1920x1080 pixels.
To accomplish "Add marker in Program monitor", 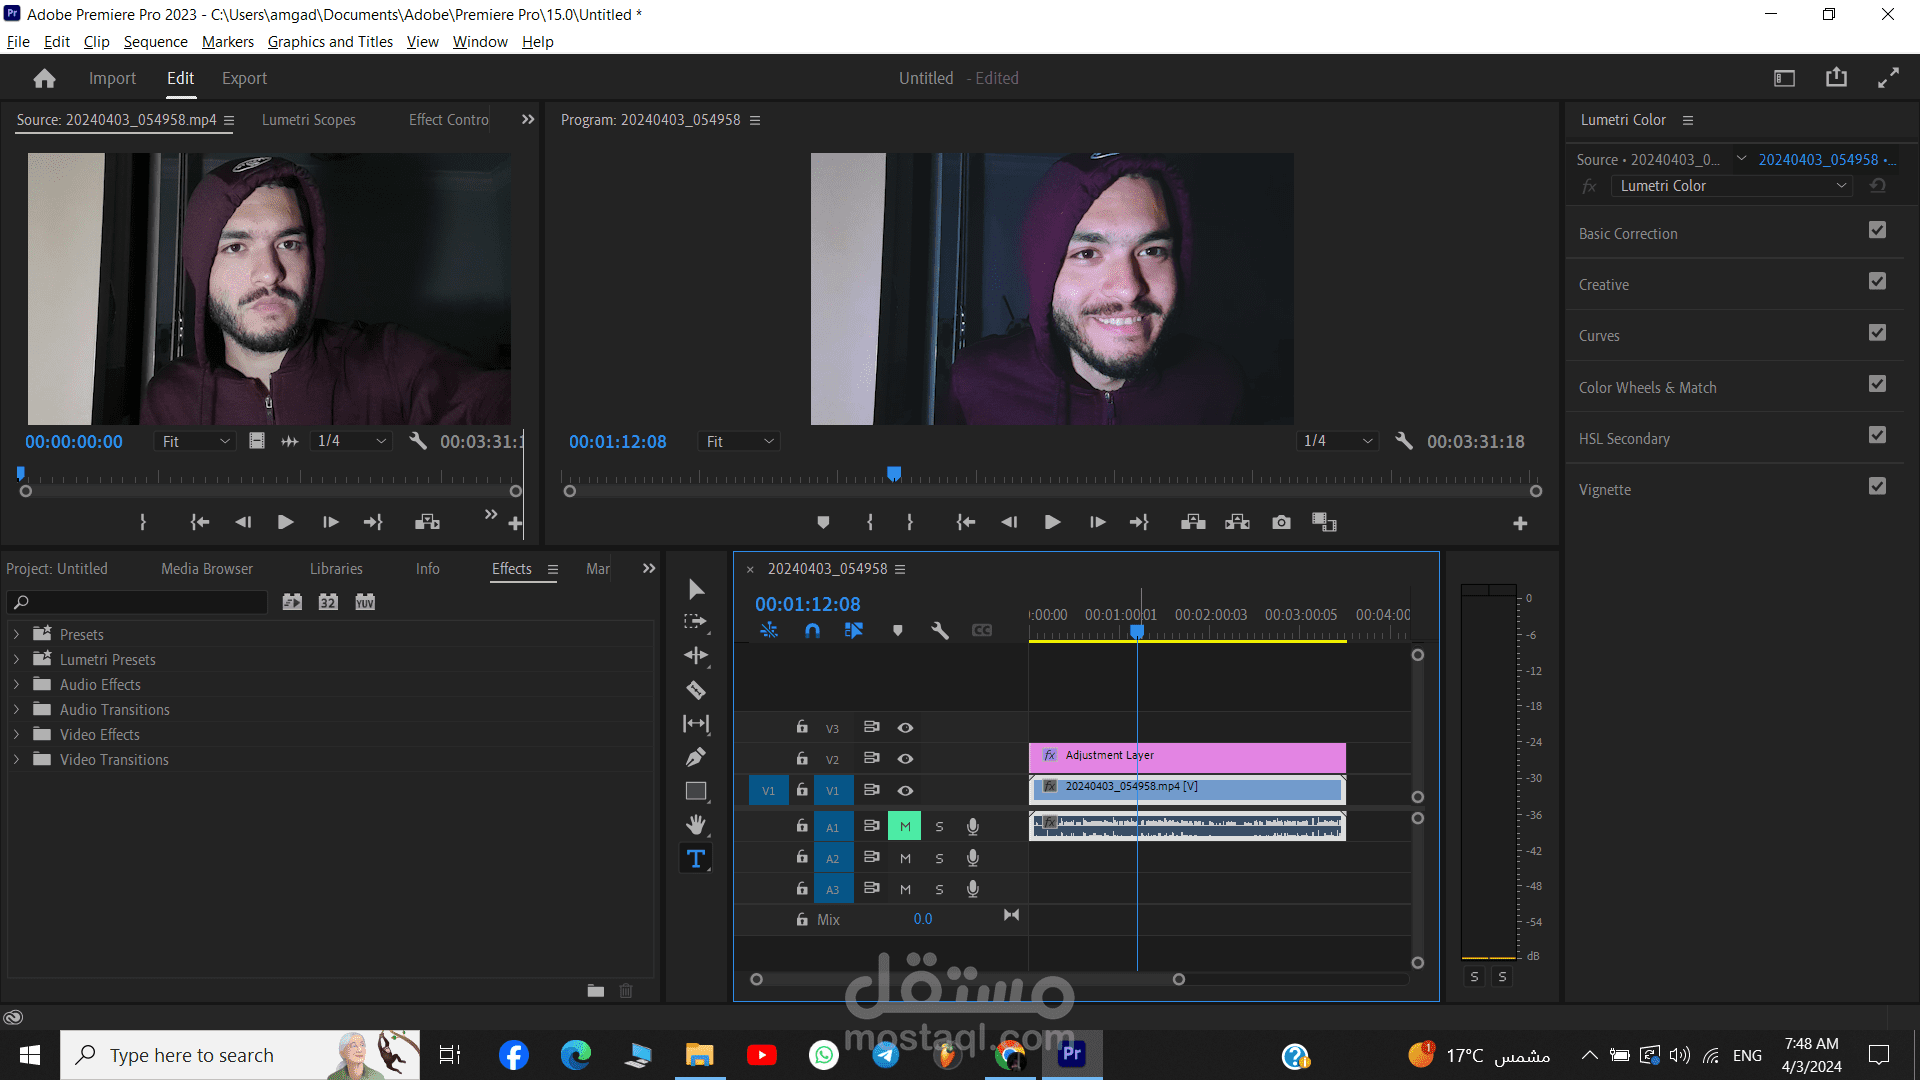I will pyautogui.click(x=823, y=522).
